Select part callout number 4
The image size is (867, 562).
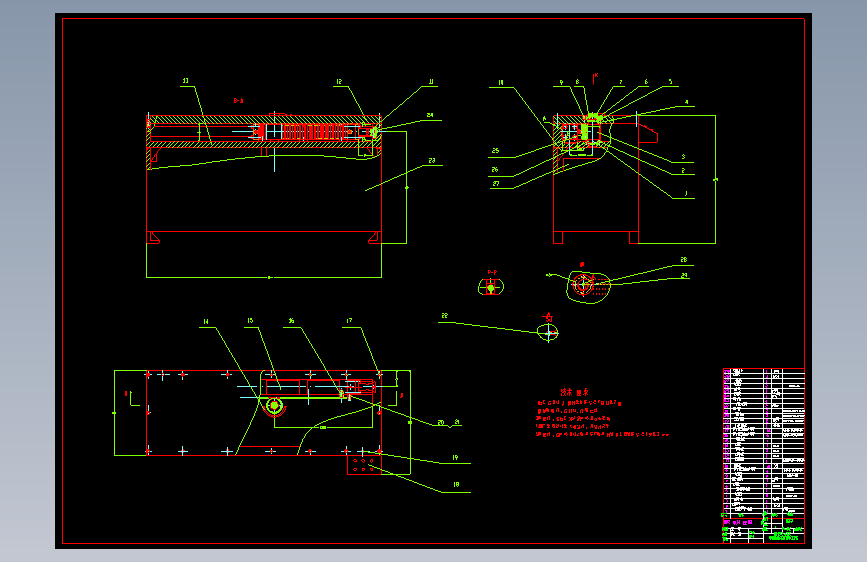pyautogui.click(x=687, y=102)
